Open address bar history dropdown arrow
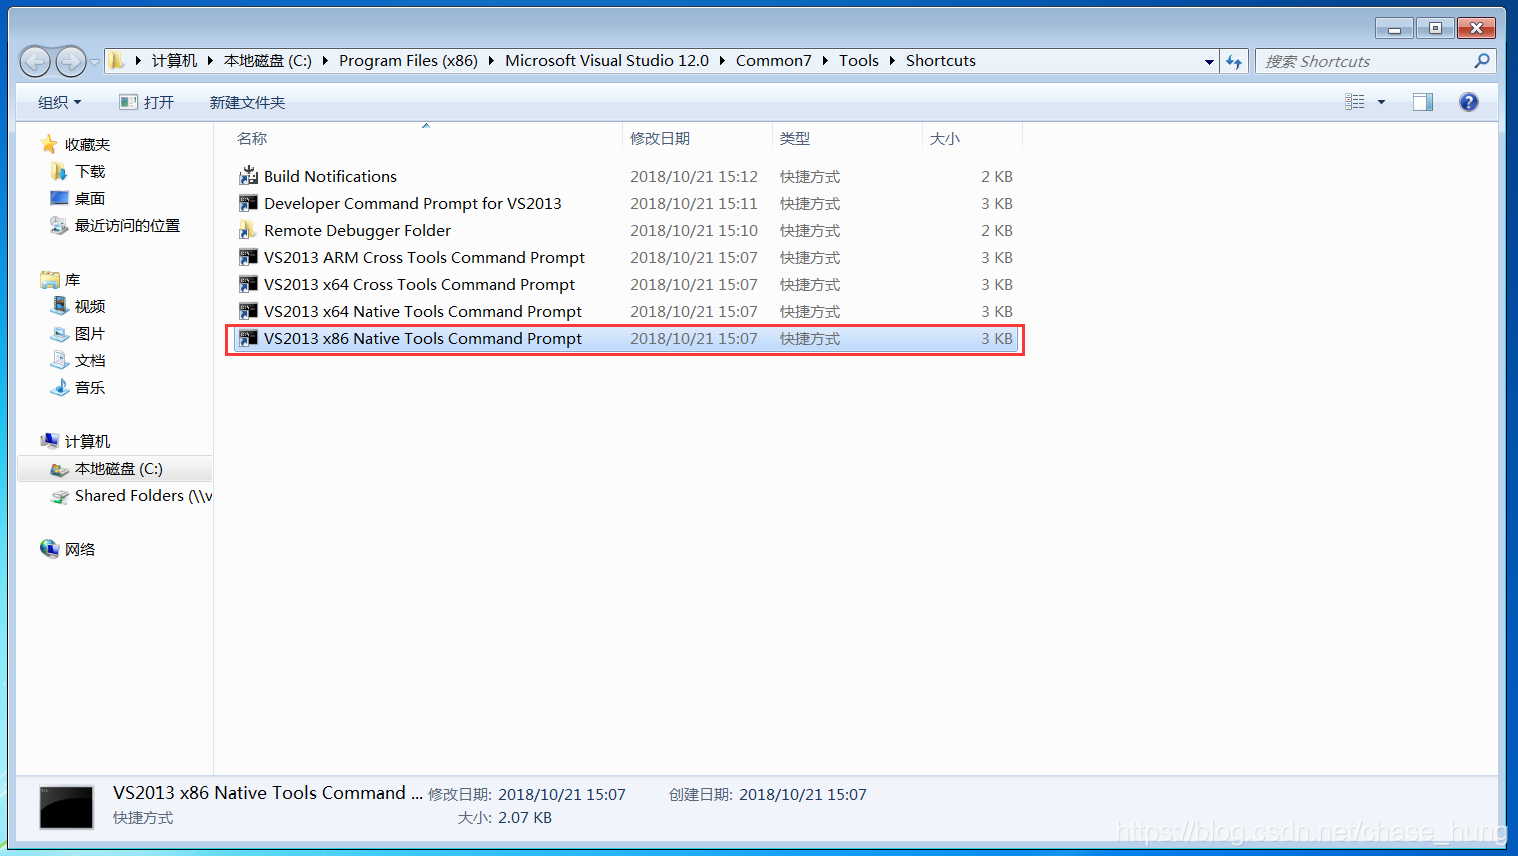This screenshot has width=1518, height=856. tap(1209, 61)
